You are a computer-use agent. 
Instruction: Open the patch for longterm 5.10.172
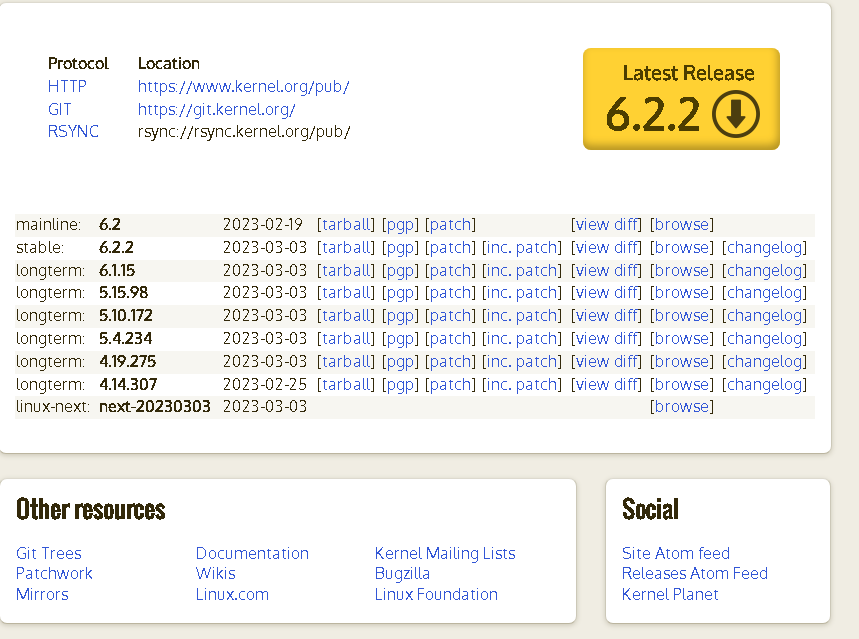click(450, 315)
